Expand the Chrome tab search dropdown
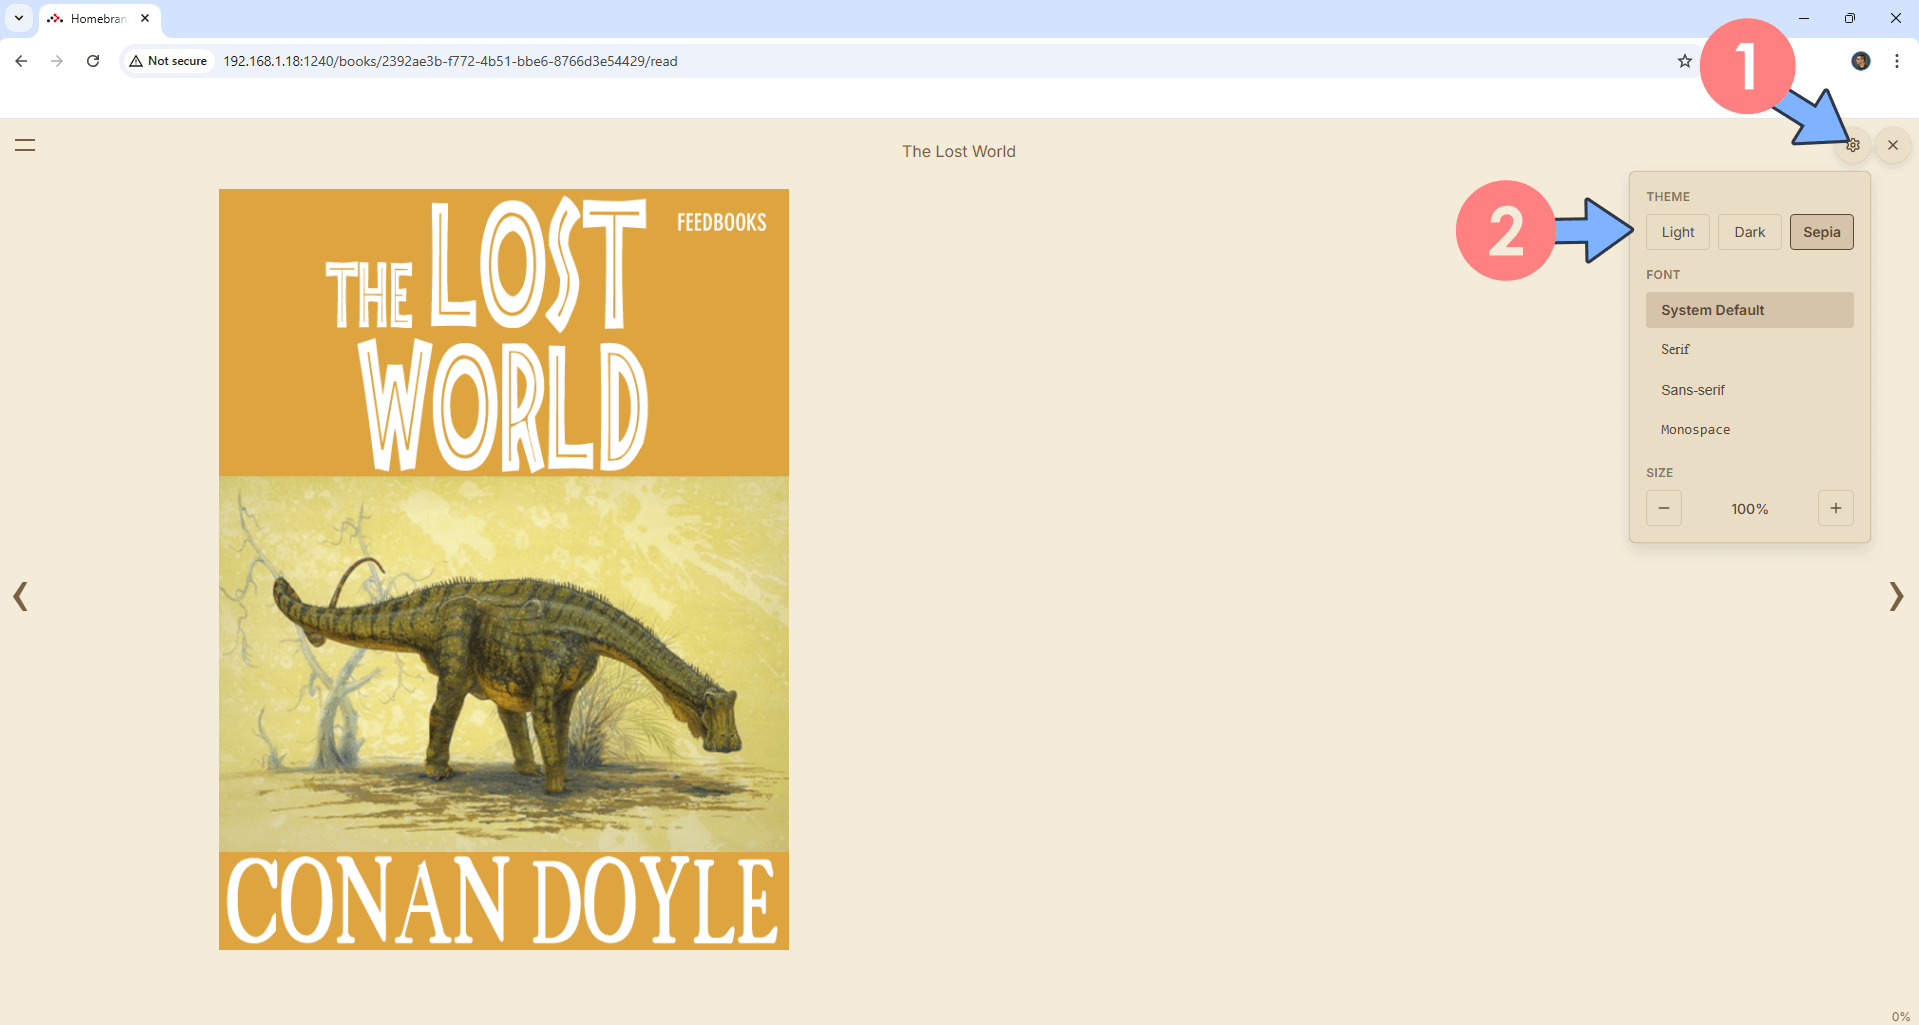This screenshot has width=1919, height=1025. [19, 18]
